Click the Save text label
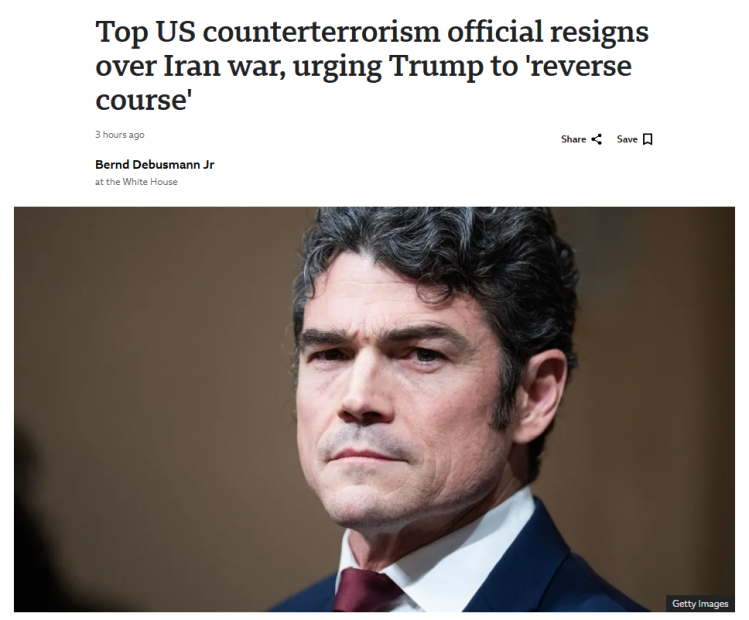749x620 pixels. 627,139
